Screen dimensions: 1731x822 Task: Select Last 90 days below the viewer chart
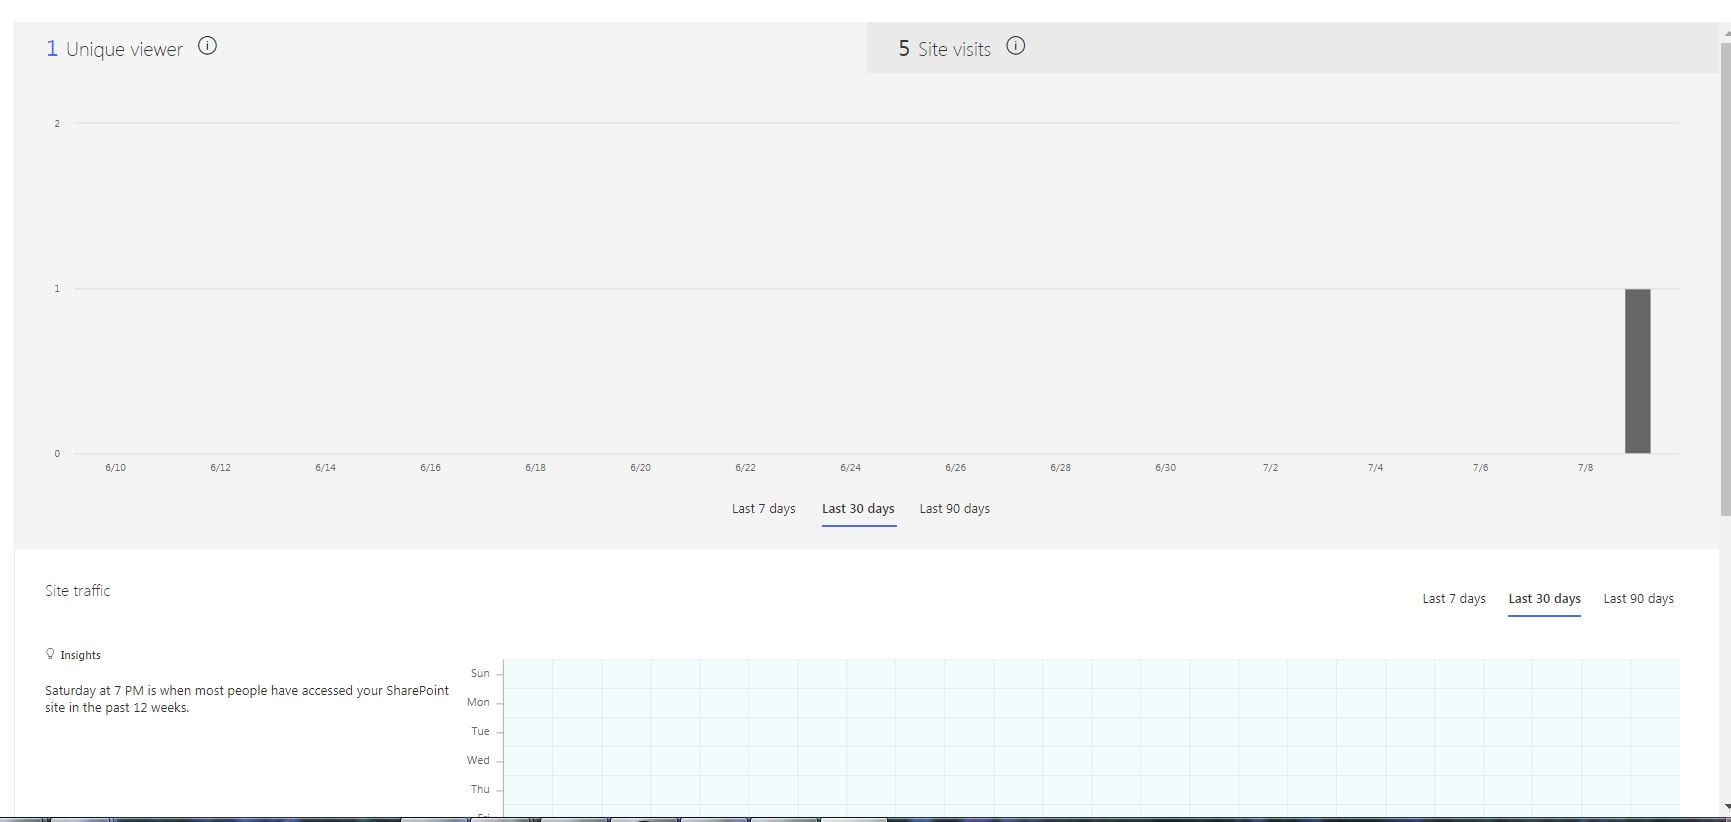[x=954, y=509]
